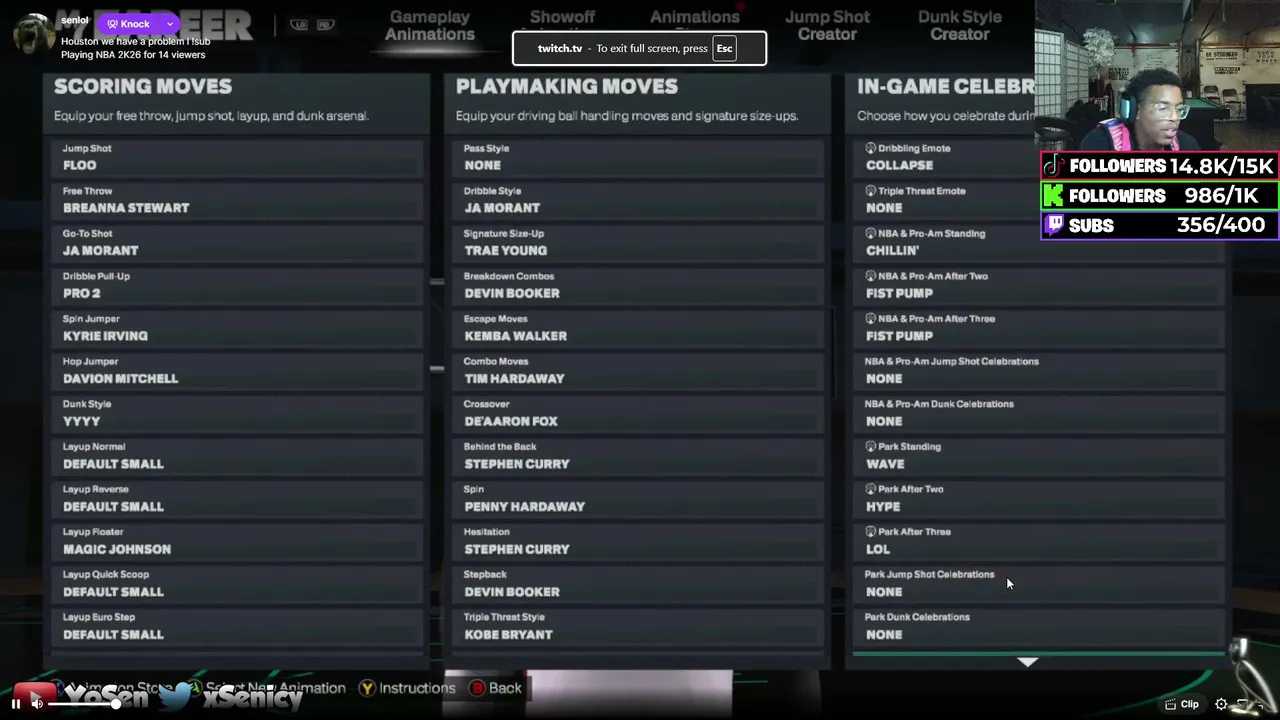The height and width of the screenshot is (720, 1280).
Task: Open the Spin Penny Hardaway row
Action: [639, 498]
